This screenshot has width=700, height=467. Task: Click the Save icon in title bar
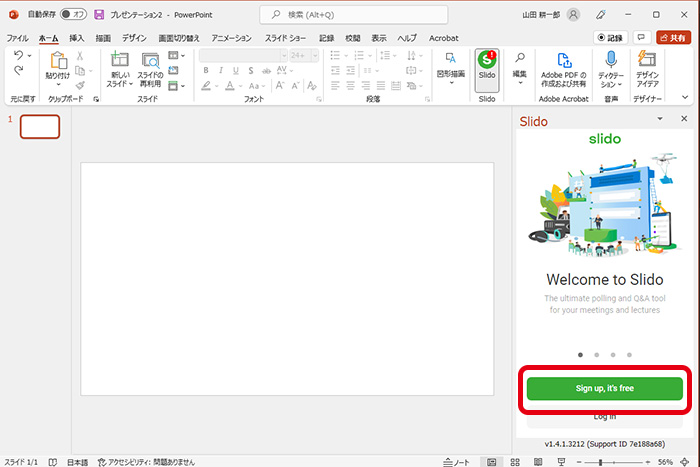pyautogui.click(x=99, y=15)
